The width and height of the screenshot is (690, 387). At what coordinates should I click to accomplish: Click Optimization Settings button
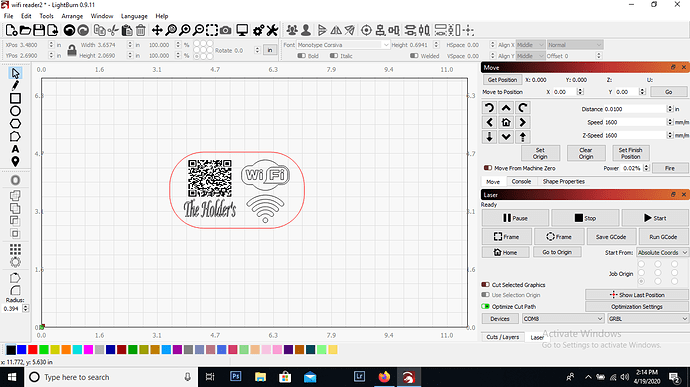(636, 306)
